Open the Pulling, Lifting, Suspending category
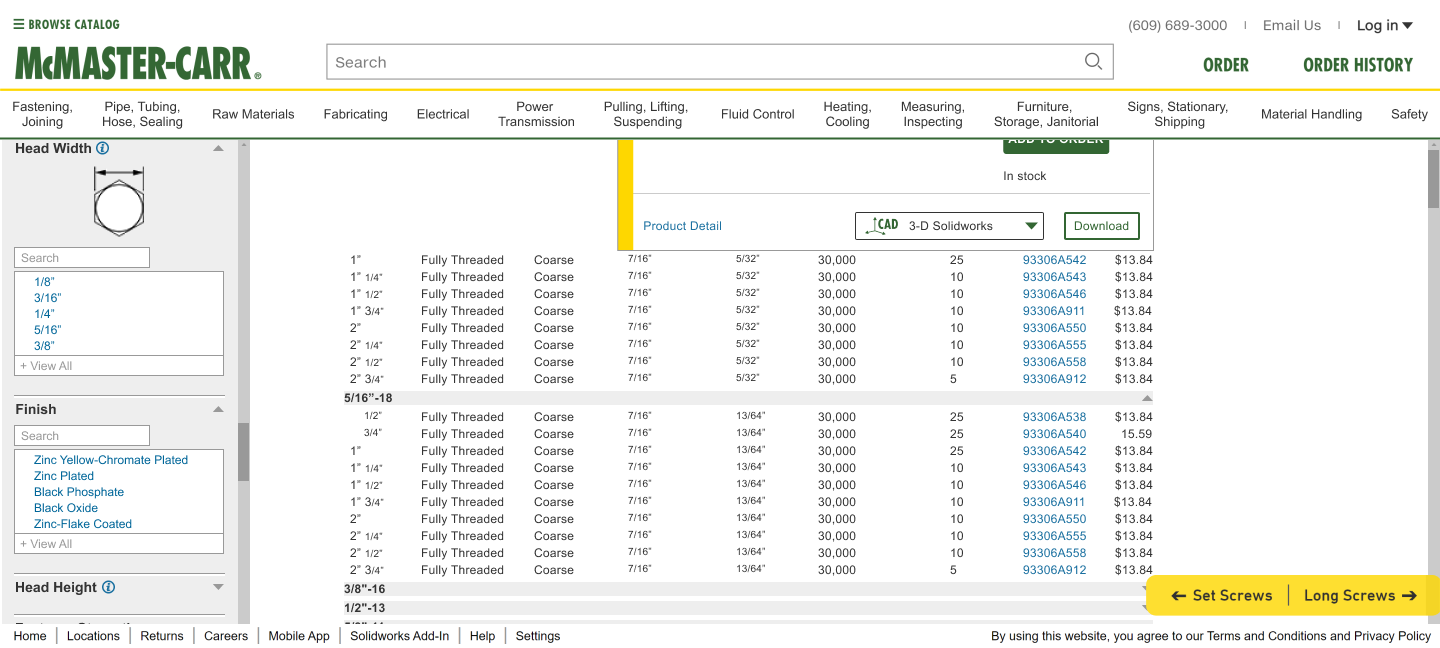The height and width of the screenshot is (648, 1440). click(x=647, y=114)
